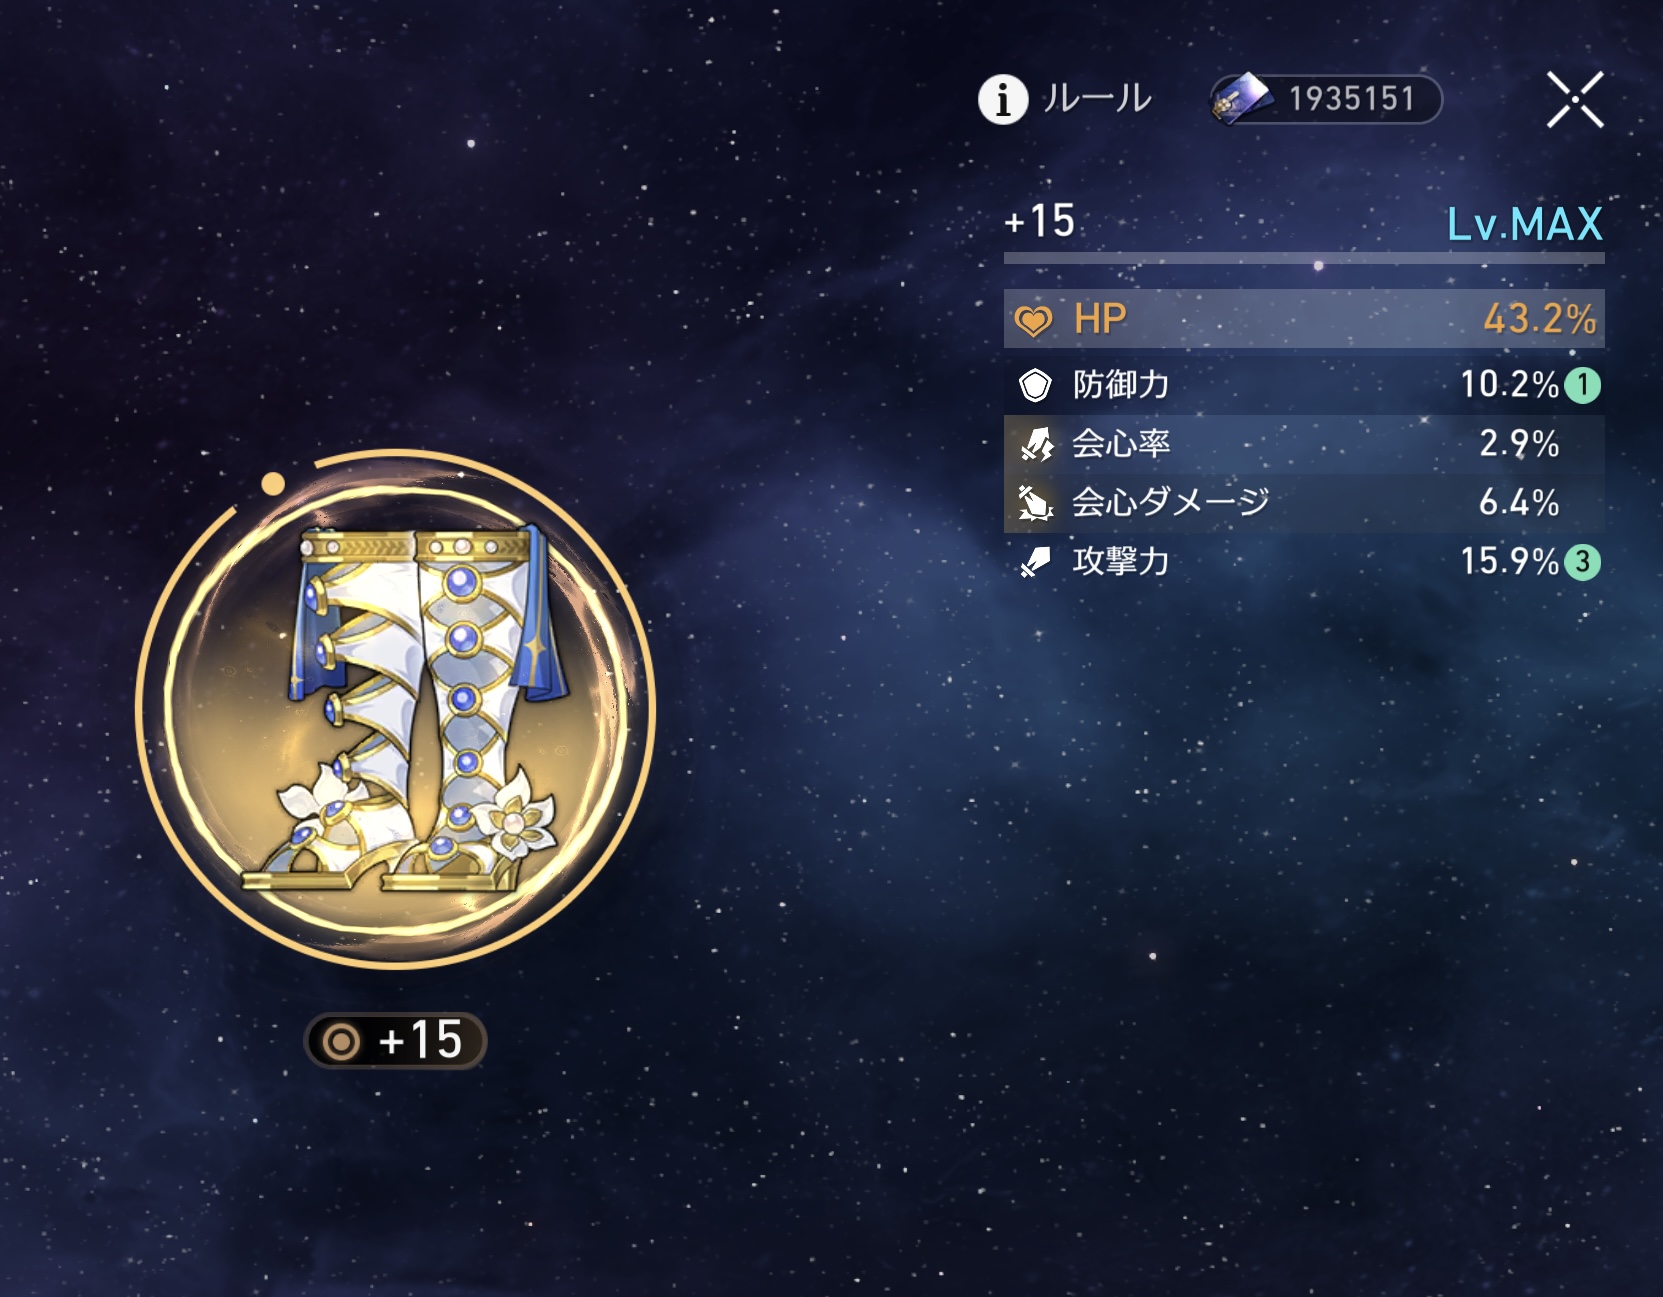The width and height of the screenshot is (1663, 1297).
Task: Click the 攻撃力 sword icon
Action: (1035, 562)
